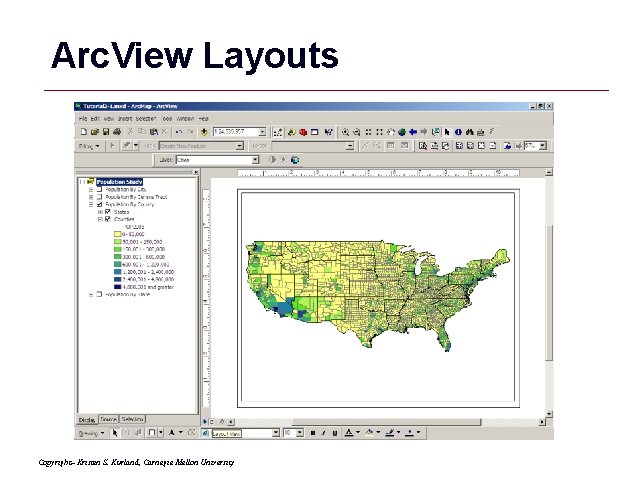Click the New Text tool letter A

click(x=171, y=433)
